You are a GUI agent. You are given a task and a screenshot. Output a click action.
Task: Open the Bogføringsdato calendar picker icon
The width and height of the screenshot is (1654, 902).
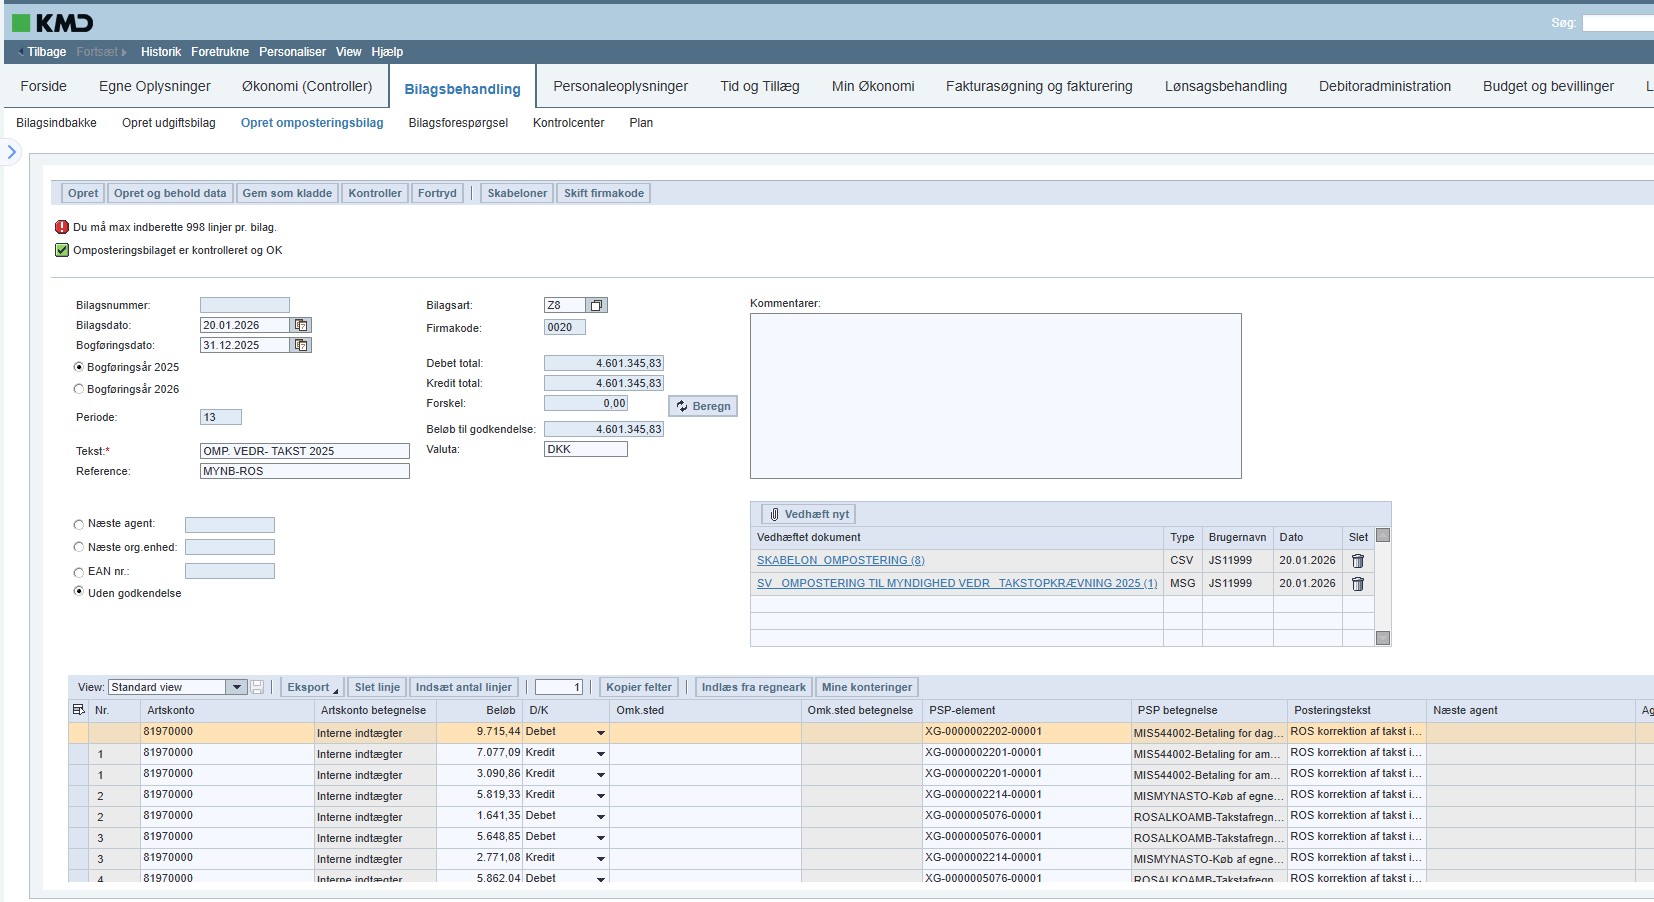click(301, 345)
